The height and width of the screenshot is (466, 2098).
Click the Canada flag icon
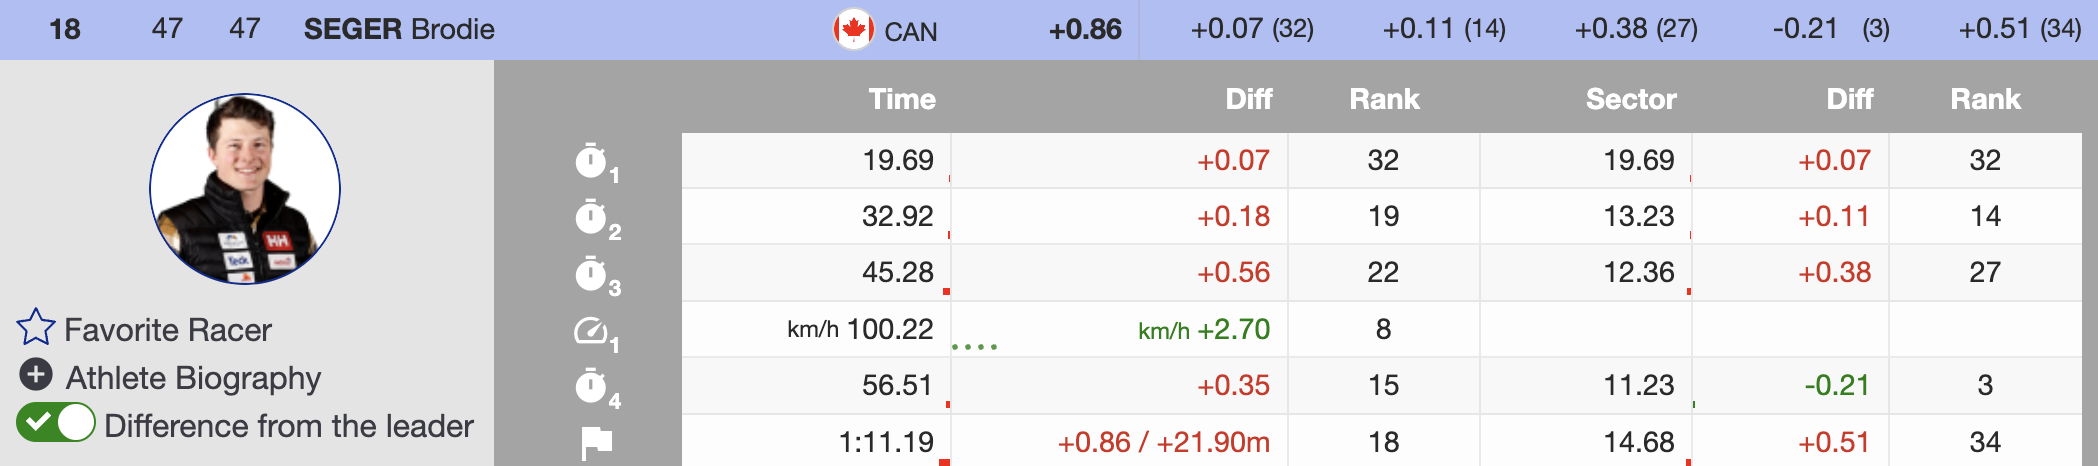853,30
